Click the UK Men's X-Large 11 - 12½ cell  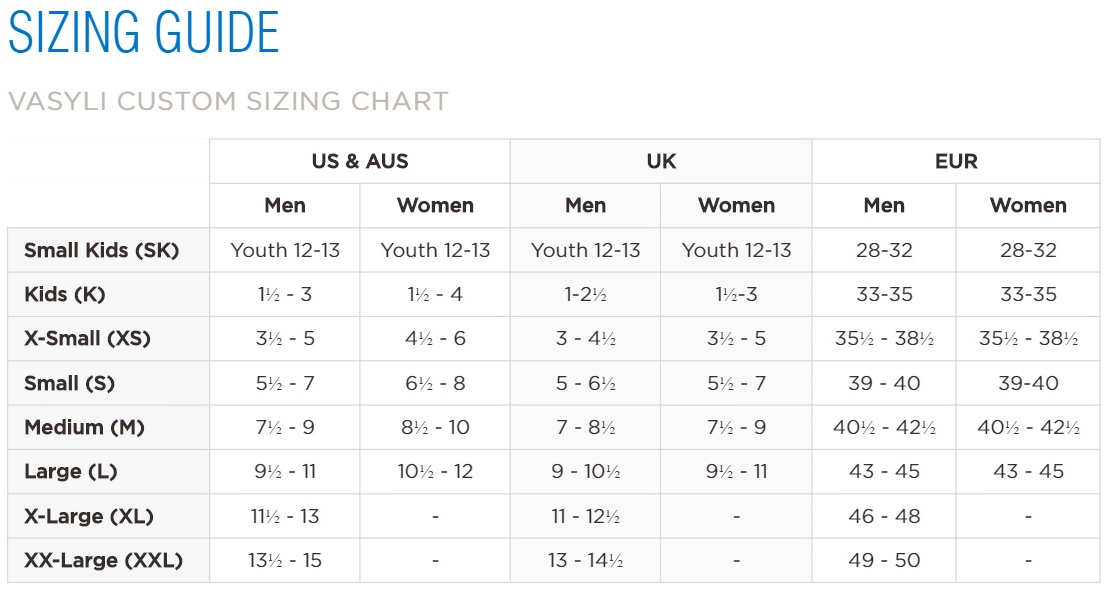(x=586, y=516)
